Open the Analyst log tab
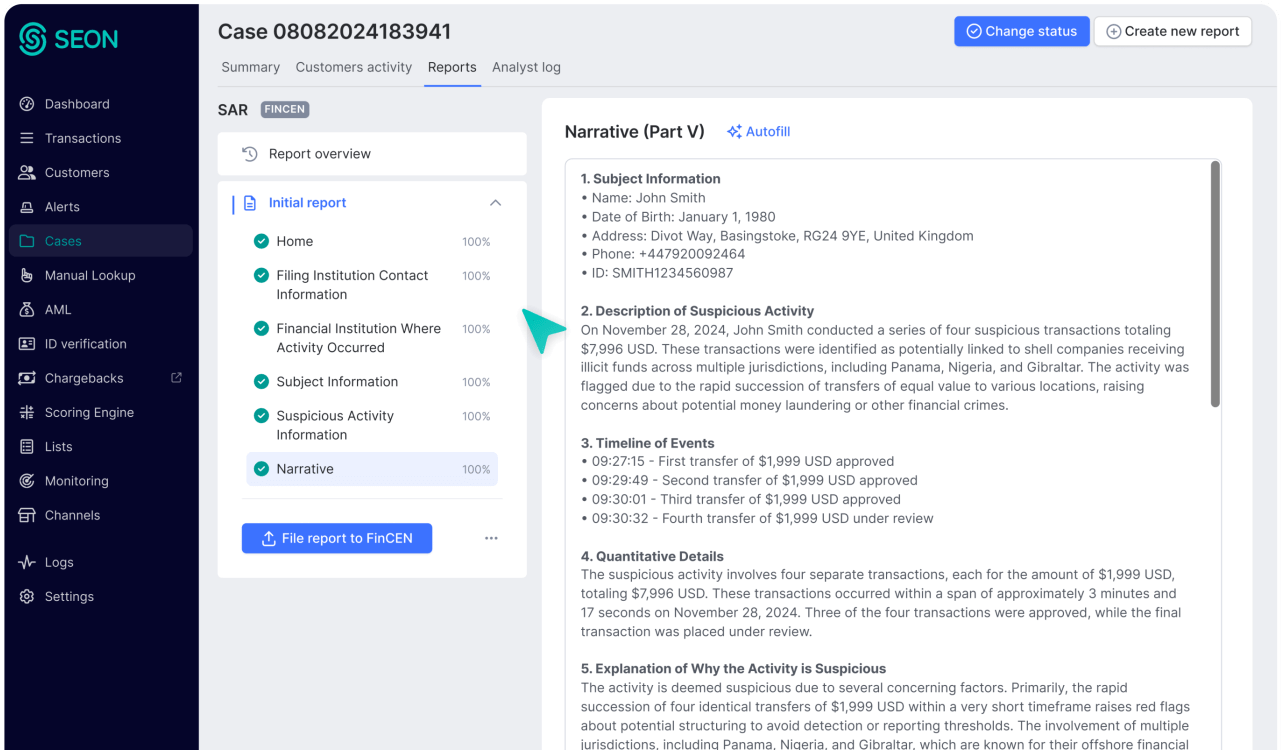 click(526, 67)
